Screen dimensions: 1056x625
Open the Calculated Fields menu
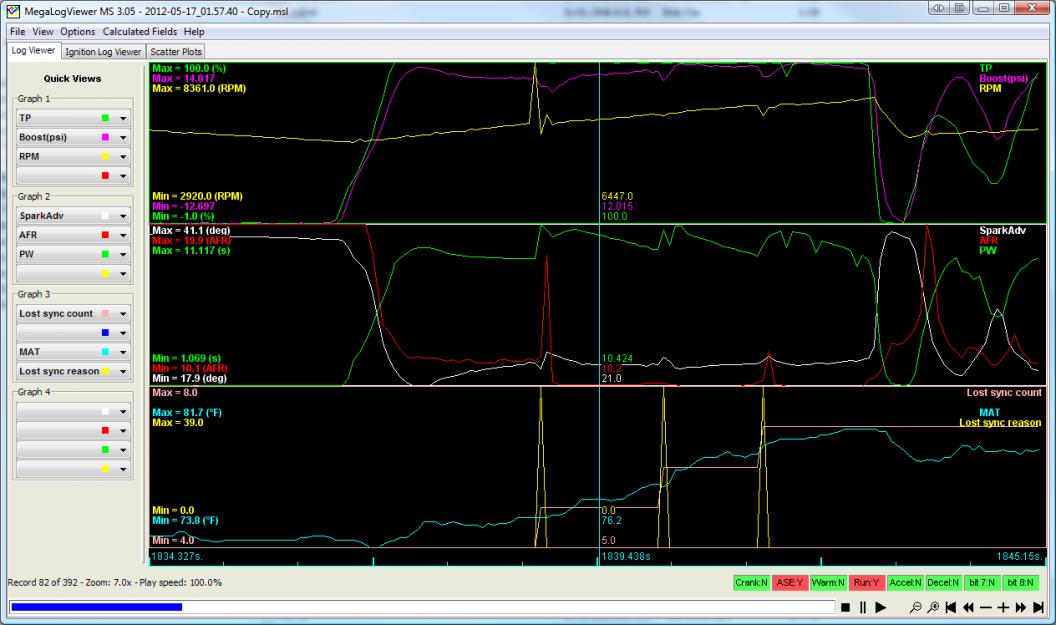click(x=140, y=32)
